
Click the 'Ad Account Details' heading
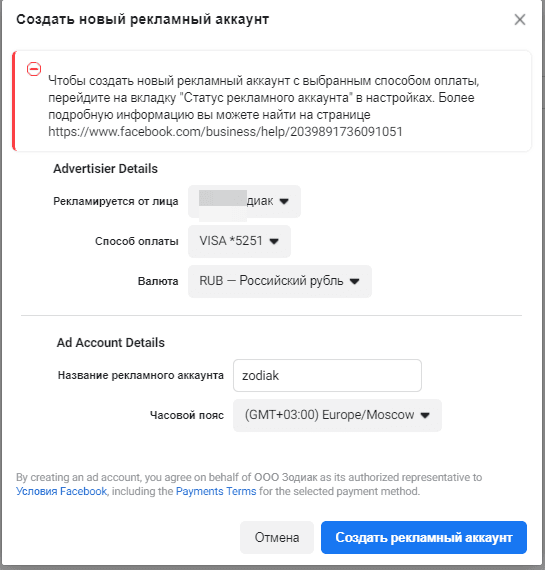tap(111, 342)
